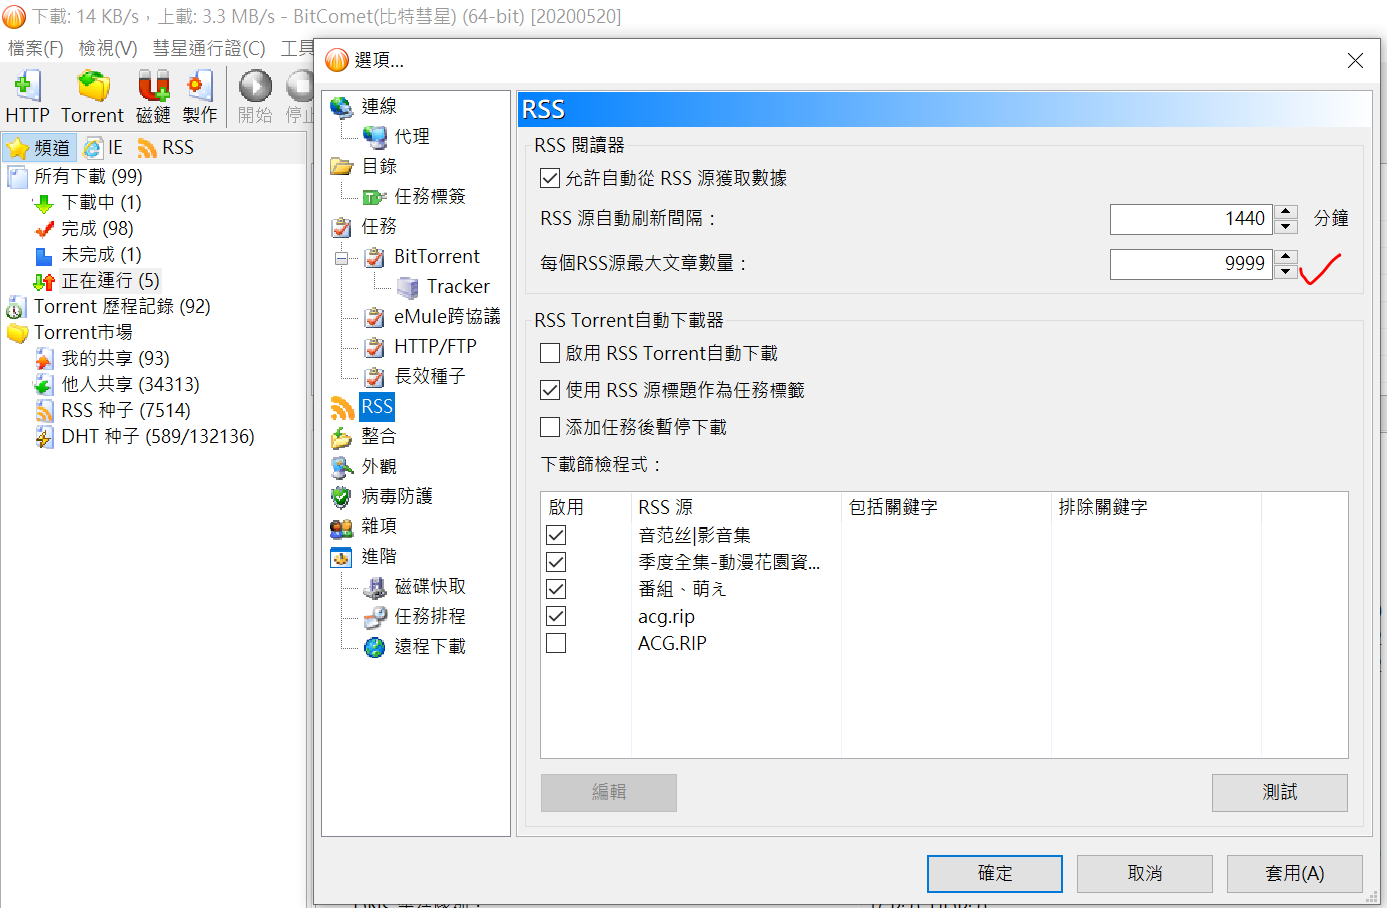Open the 彗星通行證(C) menu
Image resolution: width=1387 pixels, height=908 pixels.
point(209,48)
